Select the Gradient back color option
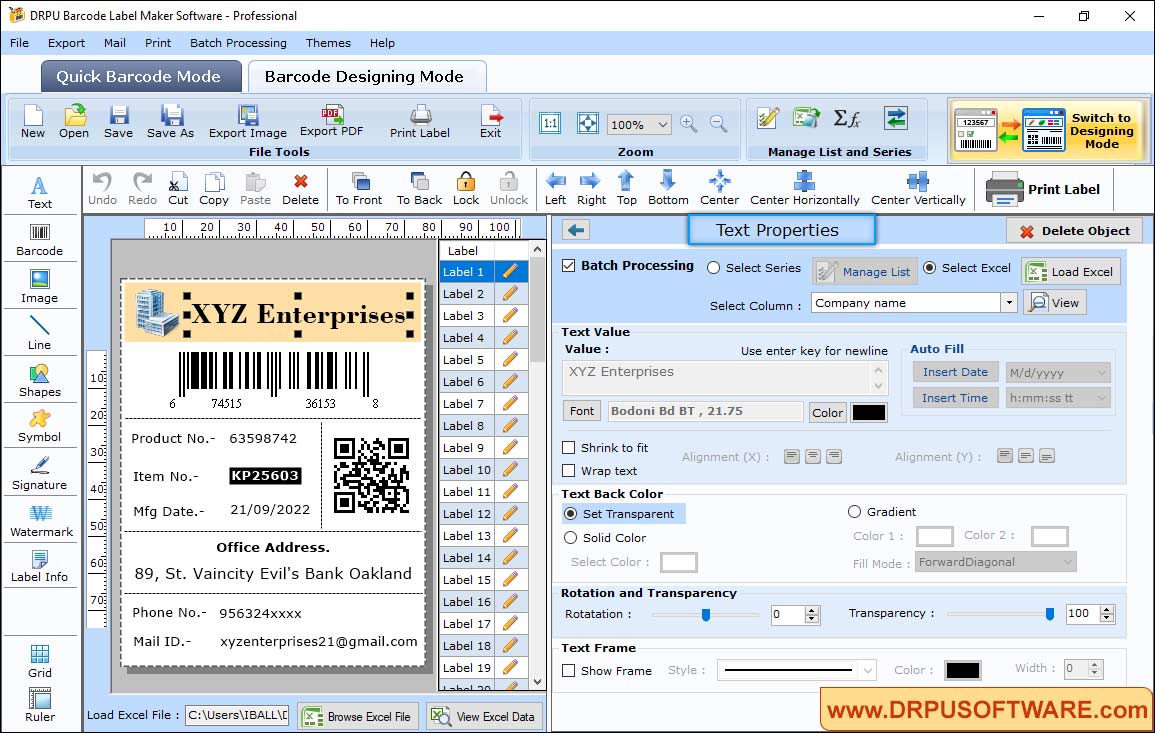 click(854, 512)
